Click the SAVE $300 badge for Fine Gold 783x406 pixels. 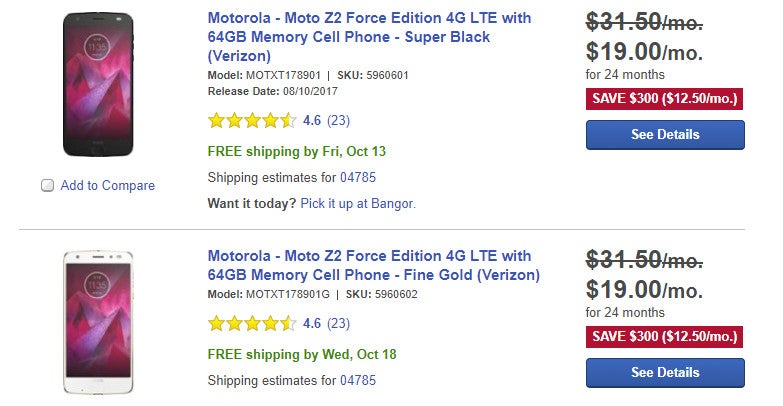(x=665, y=336)
